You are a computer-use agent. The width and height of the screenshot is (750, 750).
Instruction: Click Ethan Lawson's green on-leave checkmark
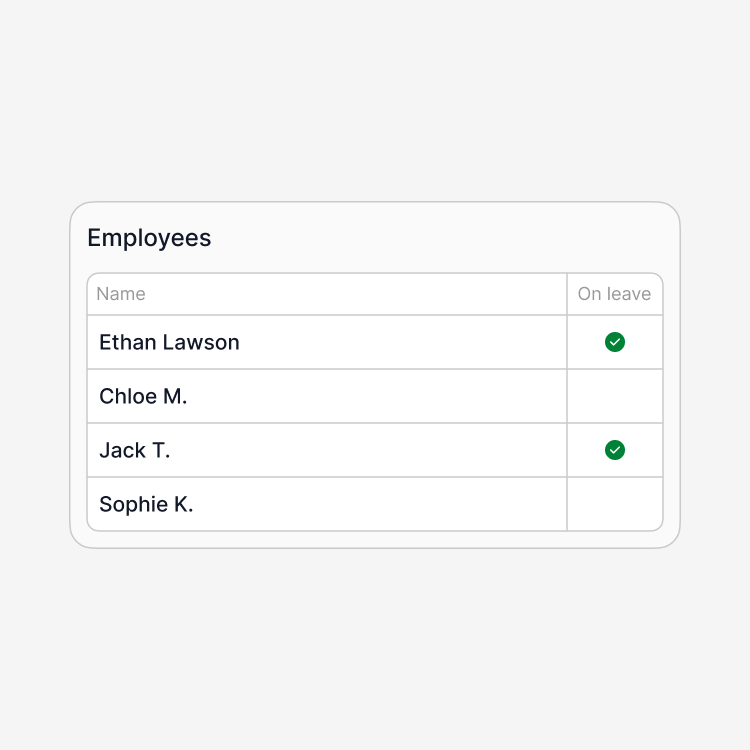pyautogui.click(x=615, y=342)
